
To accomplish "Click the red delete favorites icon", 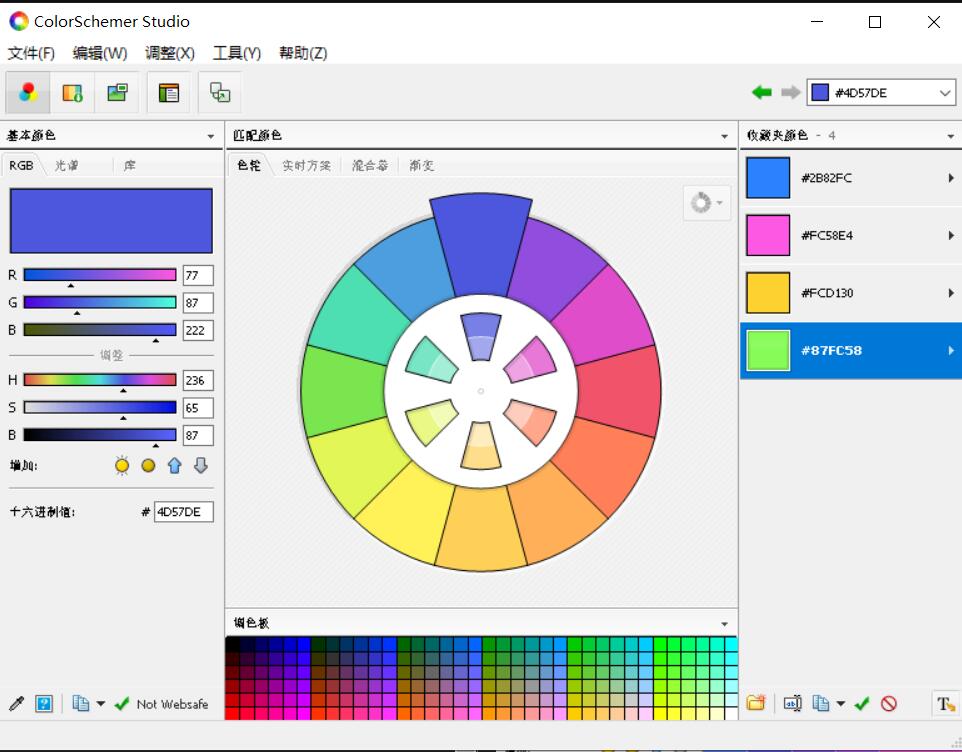I will click(888, 704).
